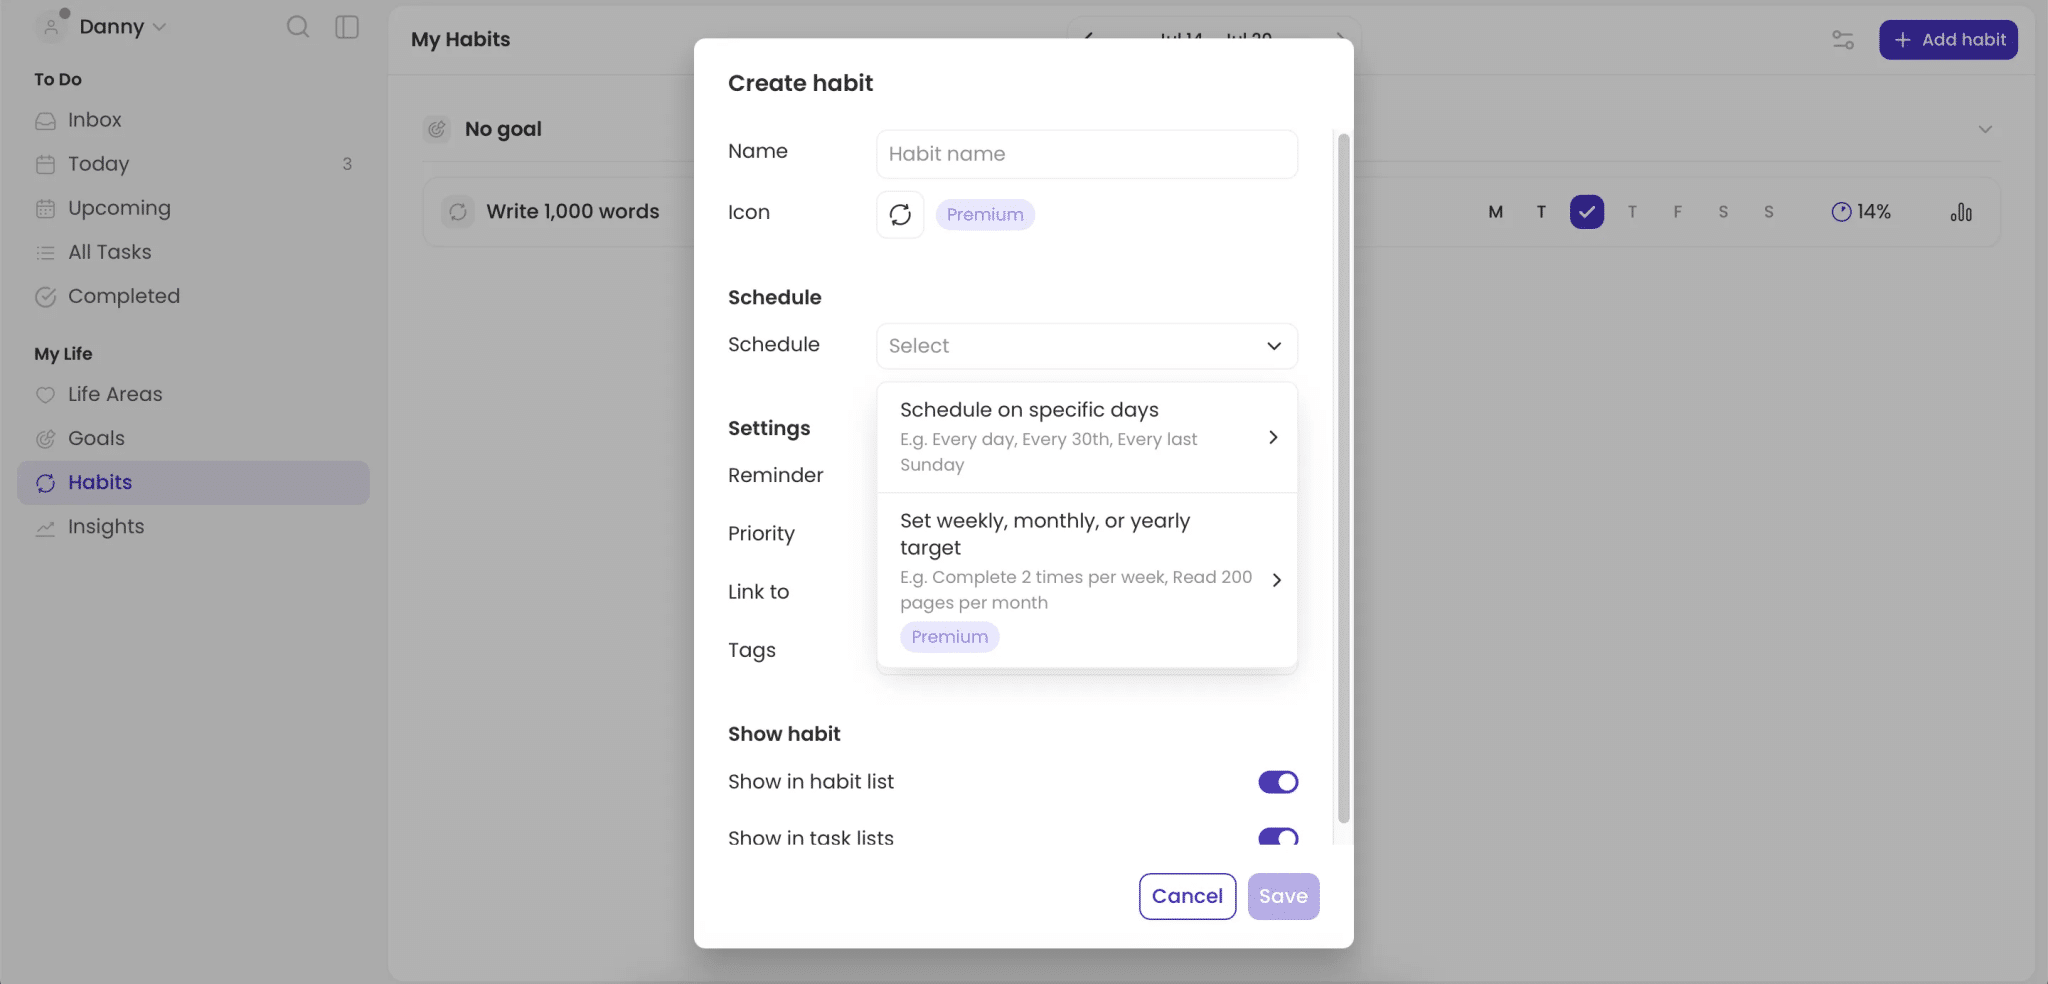Mark Thursday complete for Write 1,000 words
Viewport: 2048px width, 984px height.
click(x=1633, y=212)
